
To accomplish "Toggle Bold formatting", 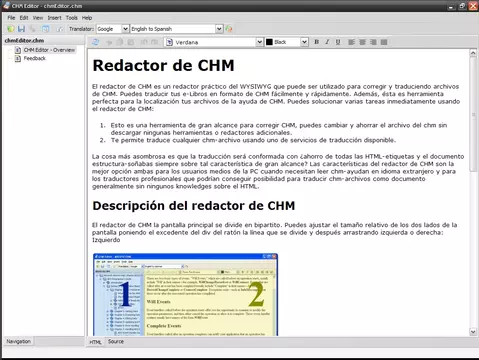I will pos(316,42).
